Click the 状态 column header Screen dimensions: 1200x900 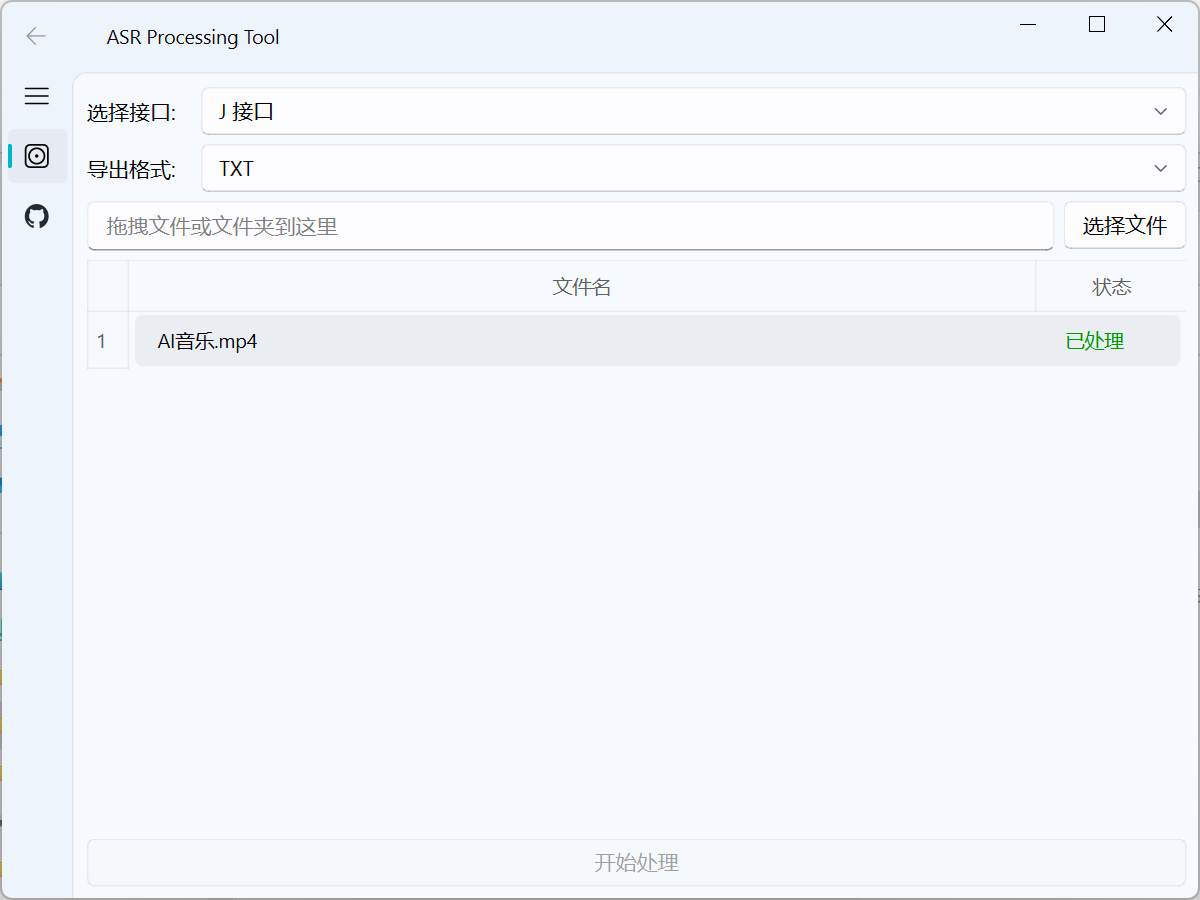1111,286
